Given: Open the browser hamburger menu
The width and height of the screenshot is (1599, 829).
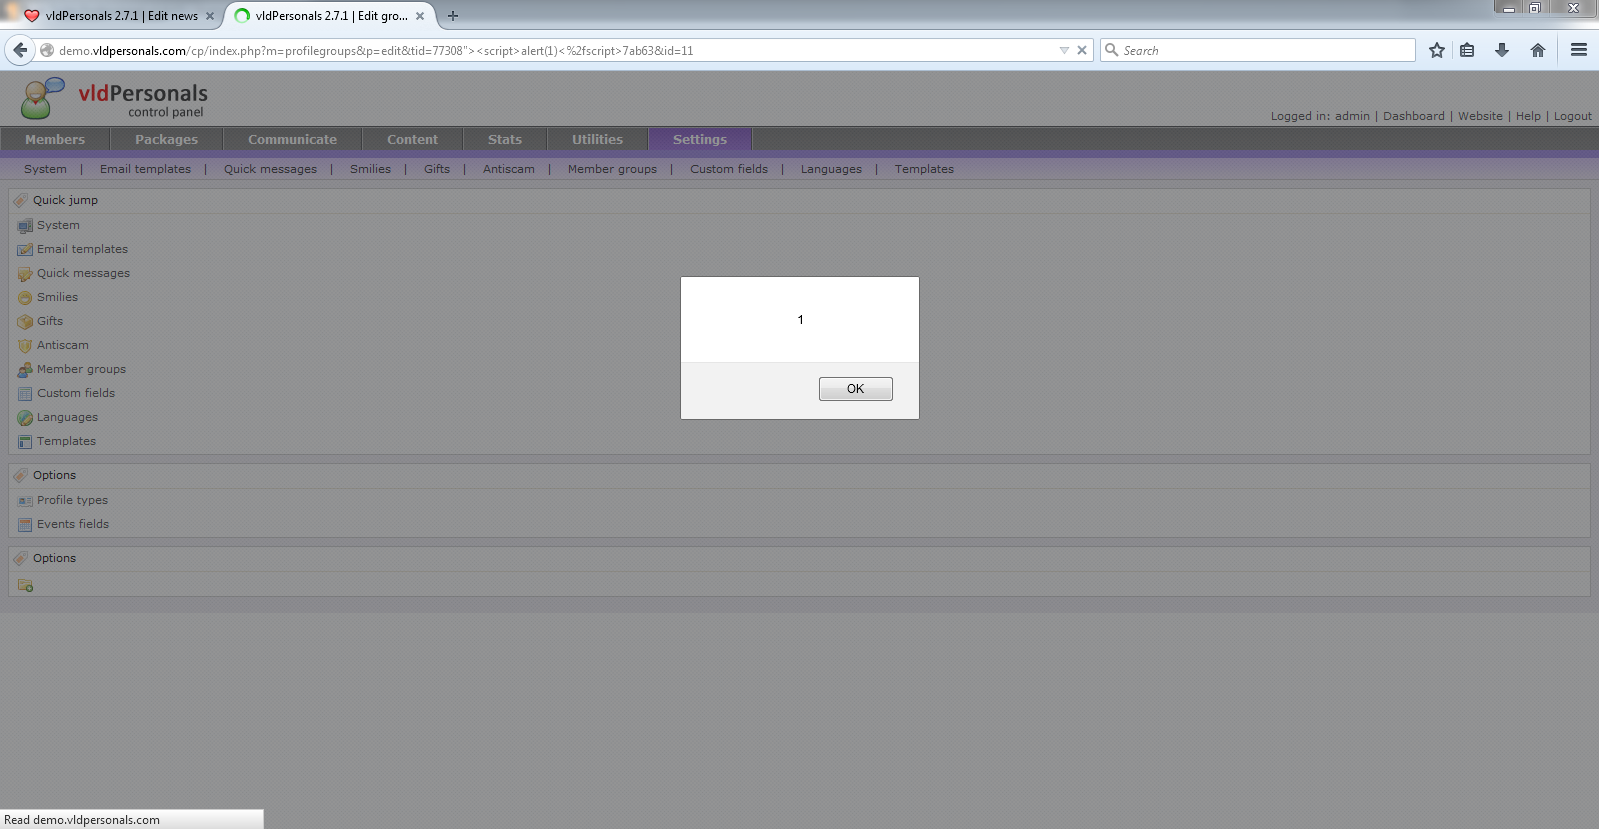Looking at the screenshot, I should (1579, 50).
